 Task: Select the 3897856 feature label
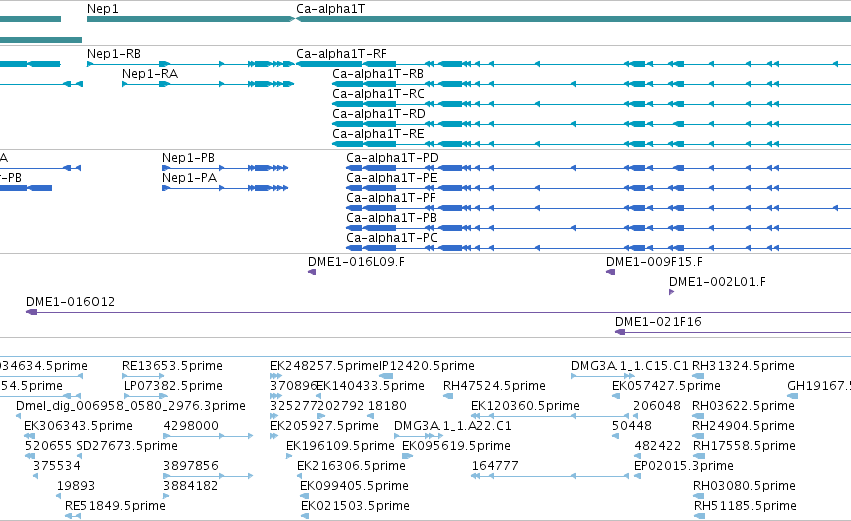coord(191,467)
